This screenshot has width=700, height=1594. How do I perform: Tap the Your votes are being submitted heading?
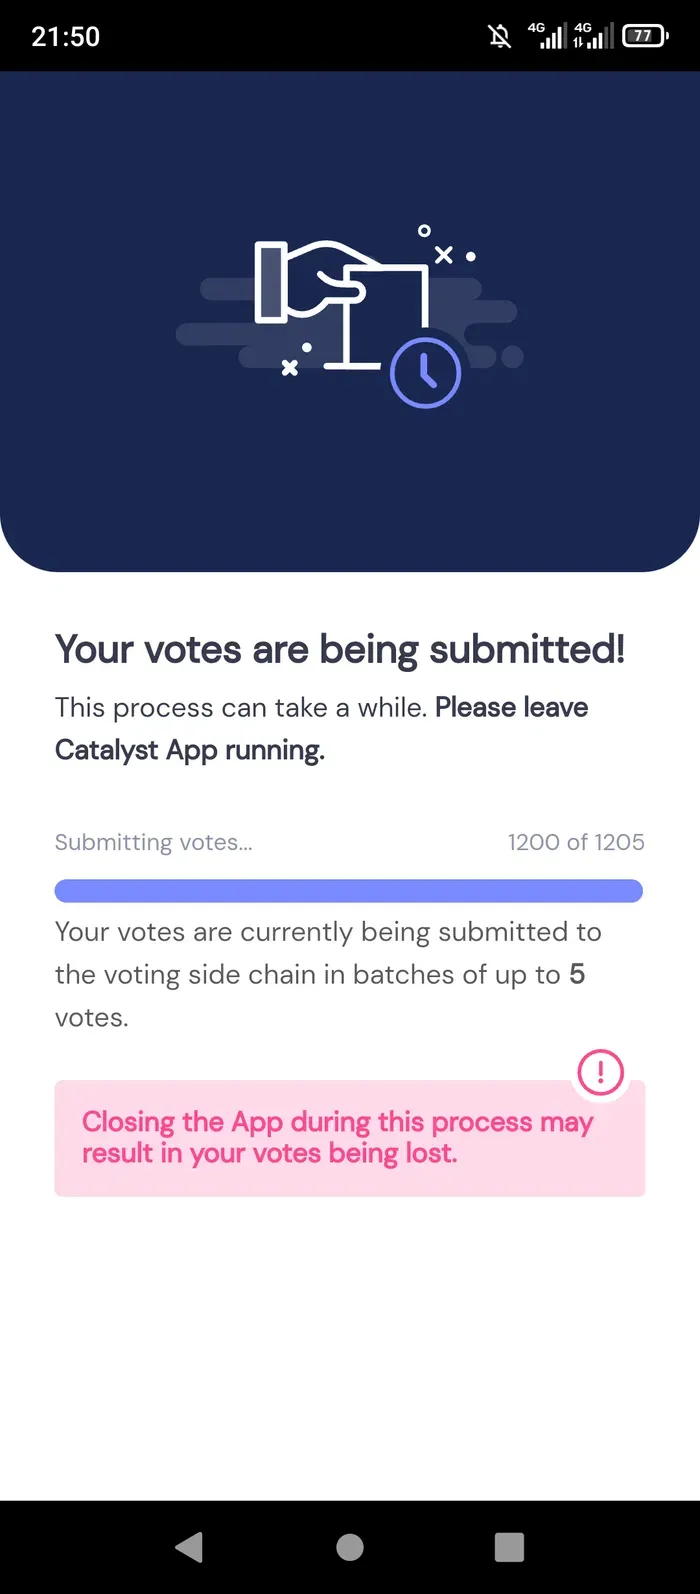(340, 650)
